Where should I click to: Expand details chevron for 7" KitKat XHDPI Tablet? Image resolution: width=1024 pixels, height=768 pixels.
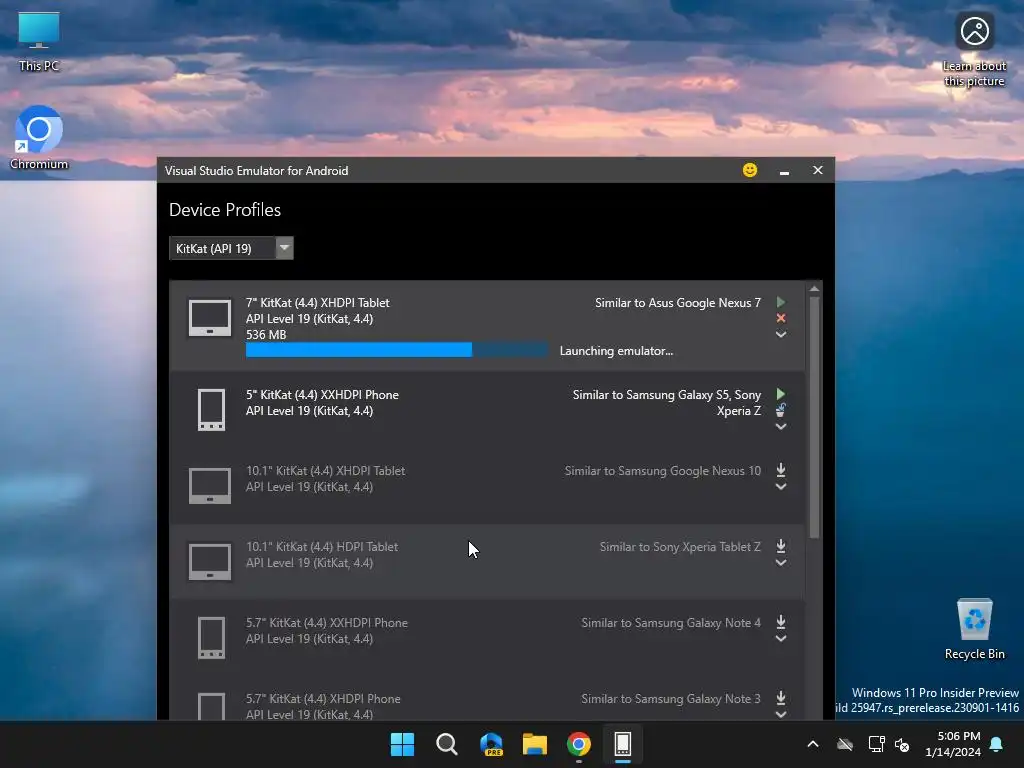click(x=780, y=334)
